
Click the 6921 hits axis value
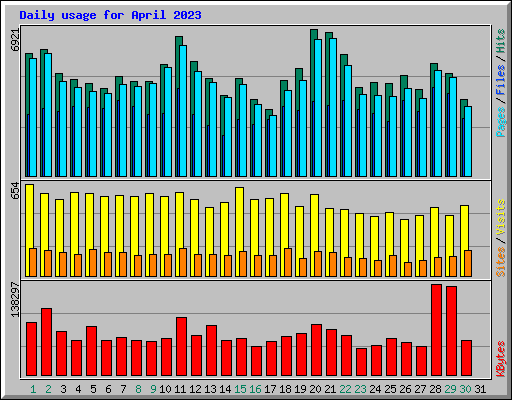click(15, 40)
